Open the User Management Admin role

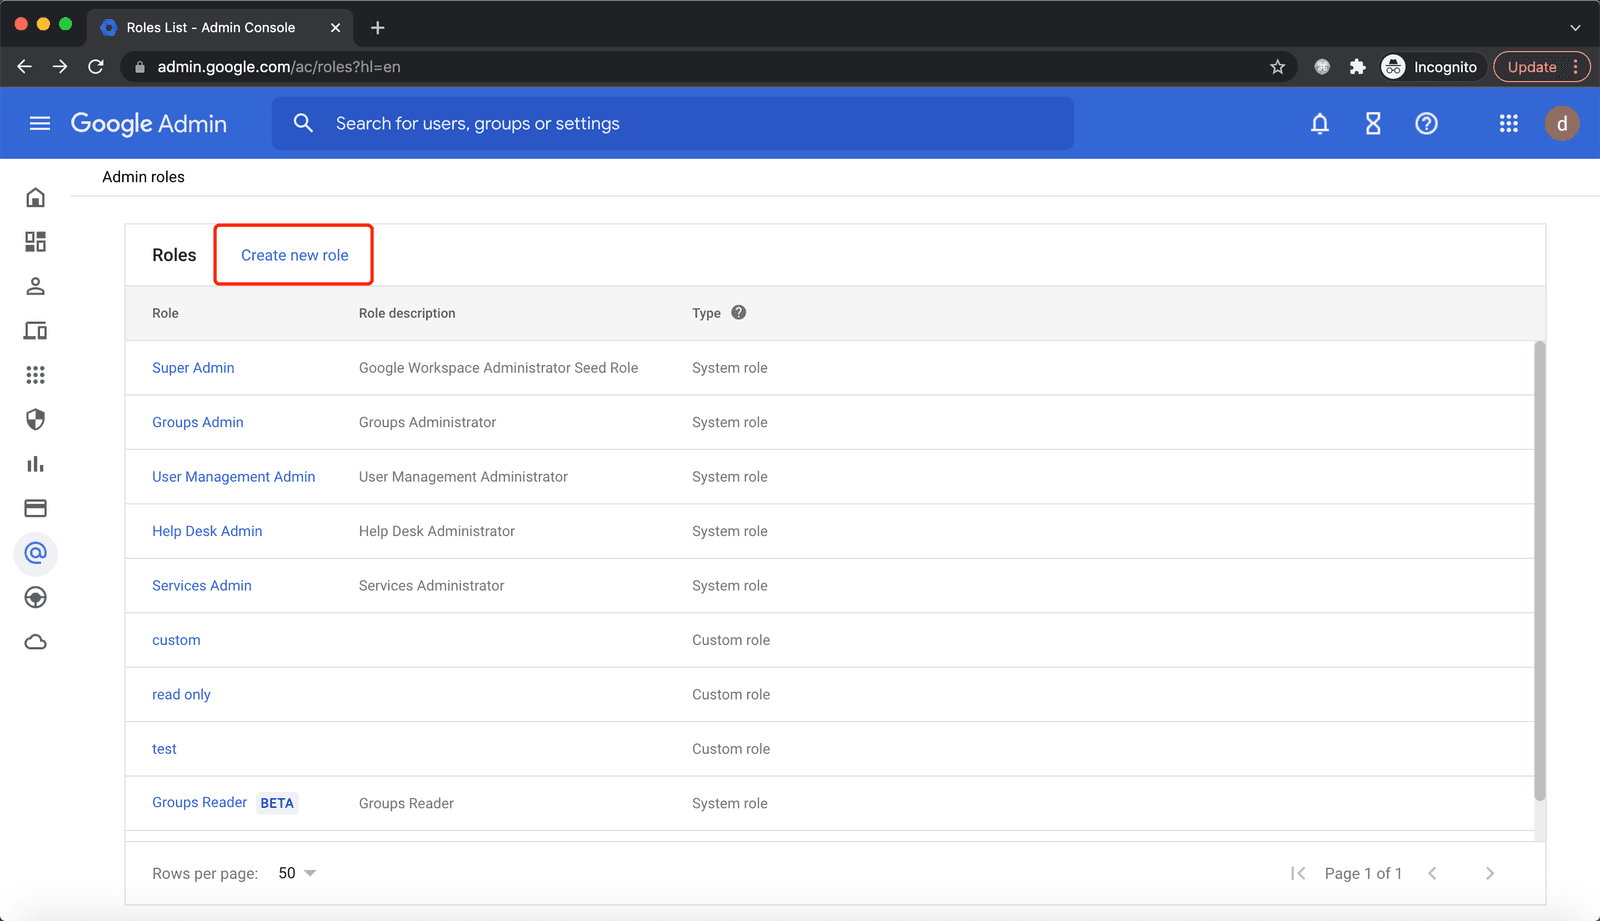pos(233,477)
